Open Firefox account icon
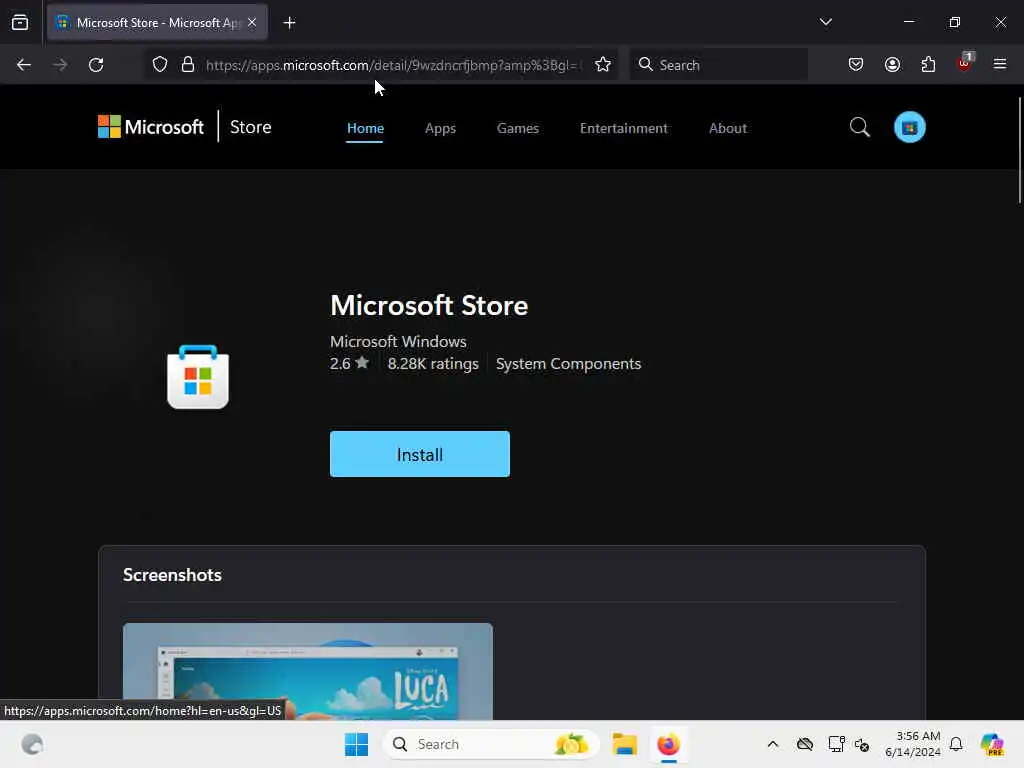Screen dimensions: 1024x768 (x=892, y=65)
